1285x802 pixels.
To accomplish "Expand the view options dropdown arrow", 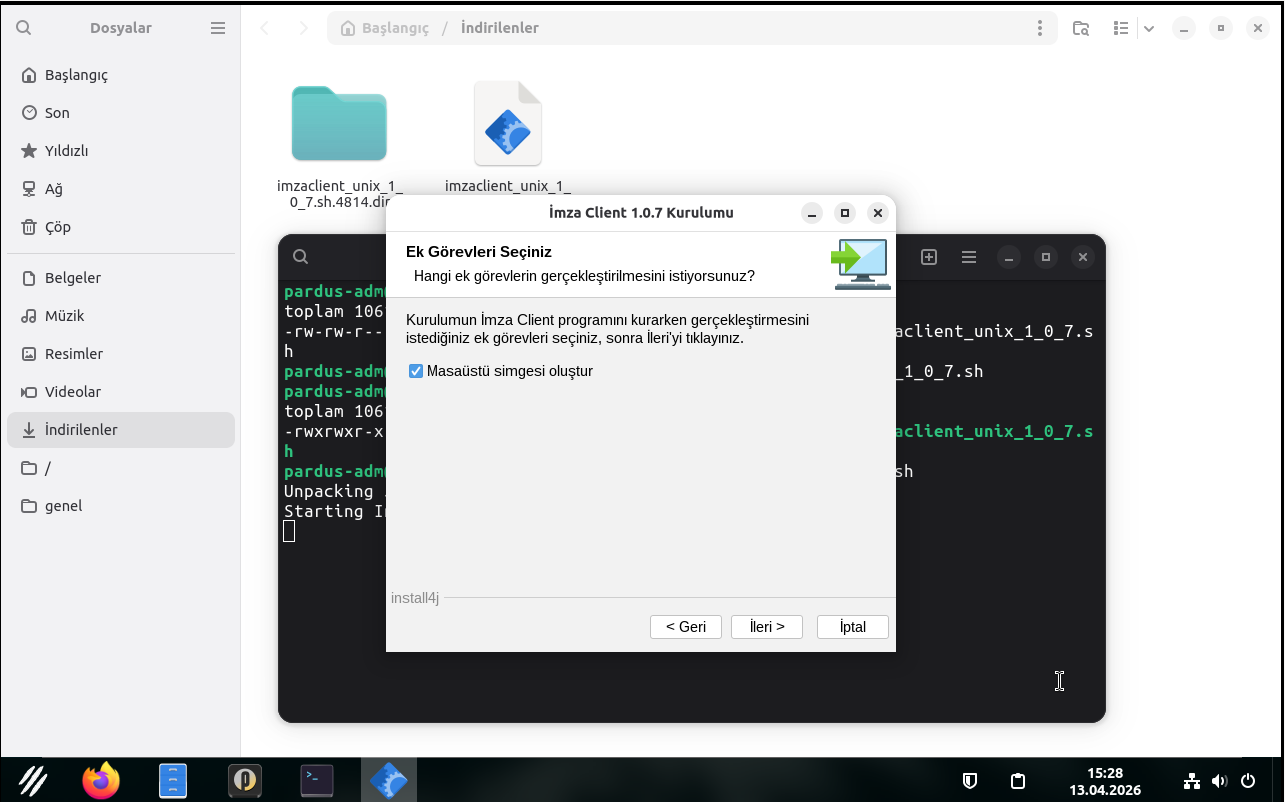I will (1149, 29).
